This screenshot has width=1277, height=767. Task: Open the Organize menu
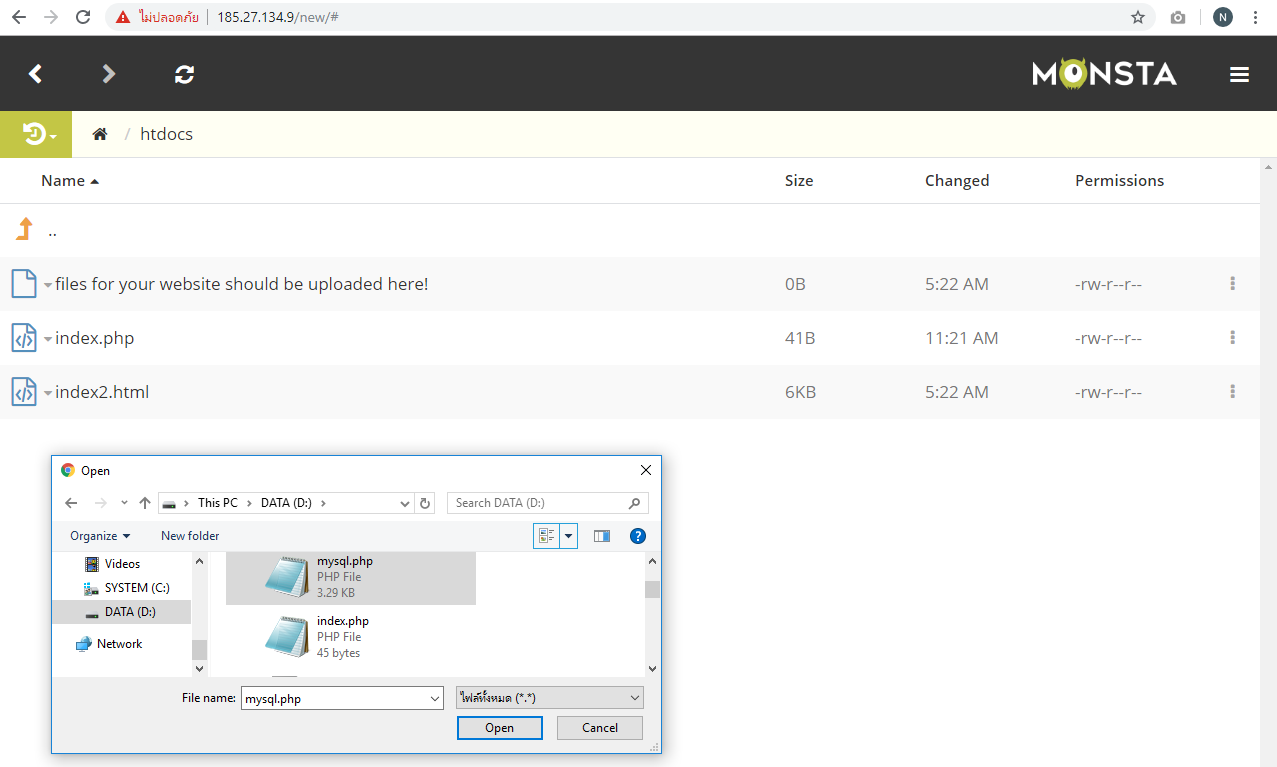pyautogui.click(x=100, y=536)
